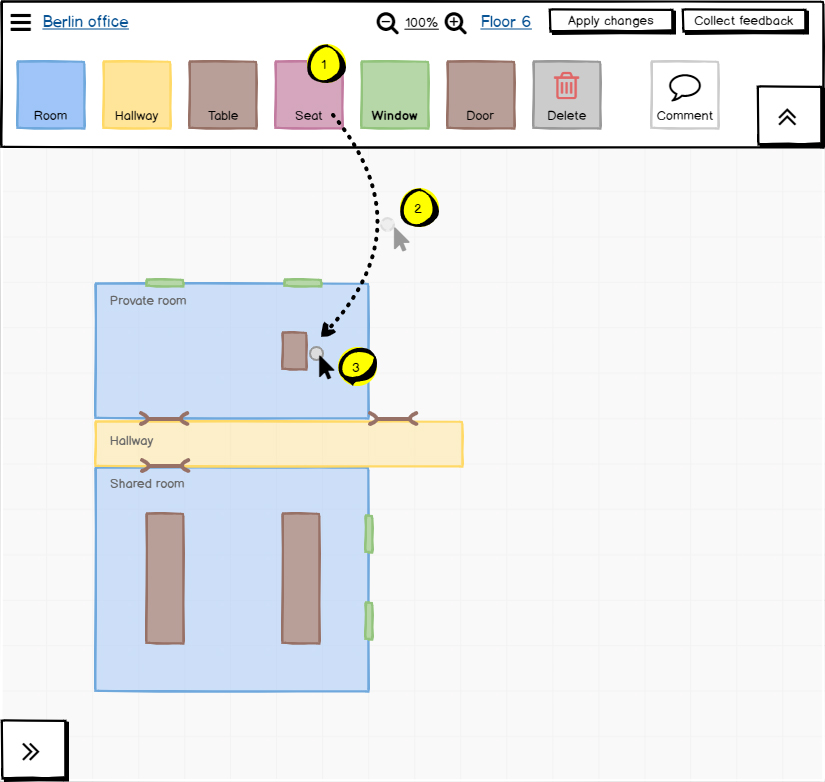Open the Berlin office link
The image size is (825, 782).
pos(85,22)
